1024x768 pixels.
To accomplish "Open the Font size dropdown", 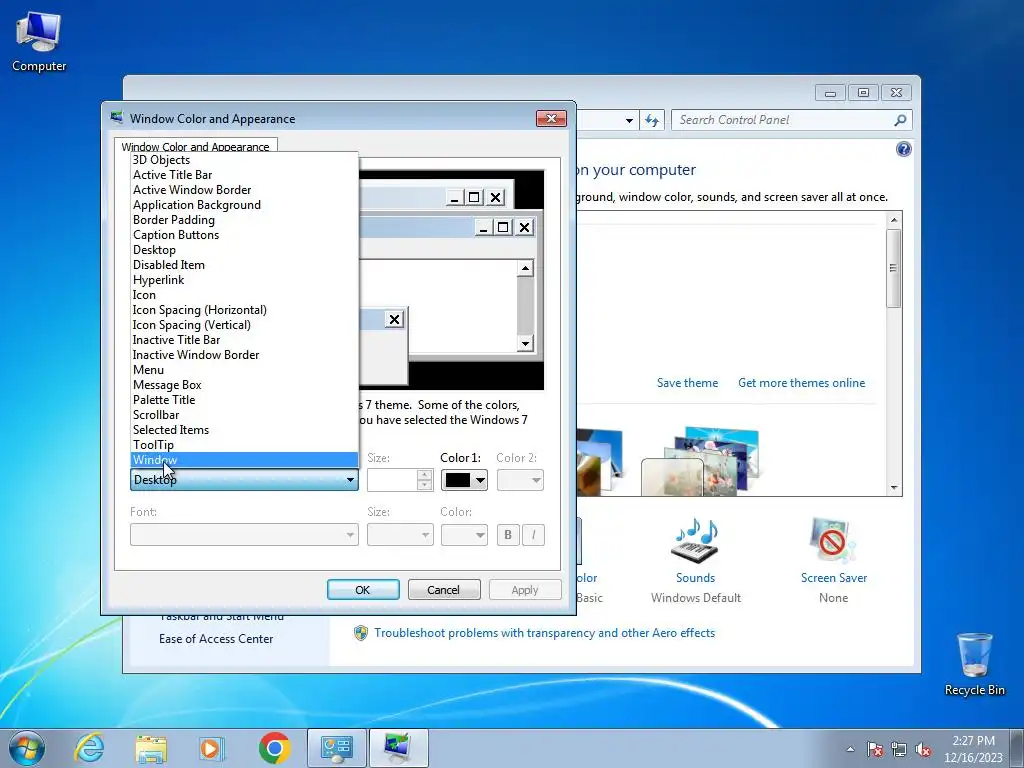I will coord(400,535).
